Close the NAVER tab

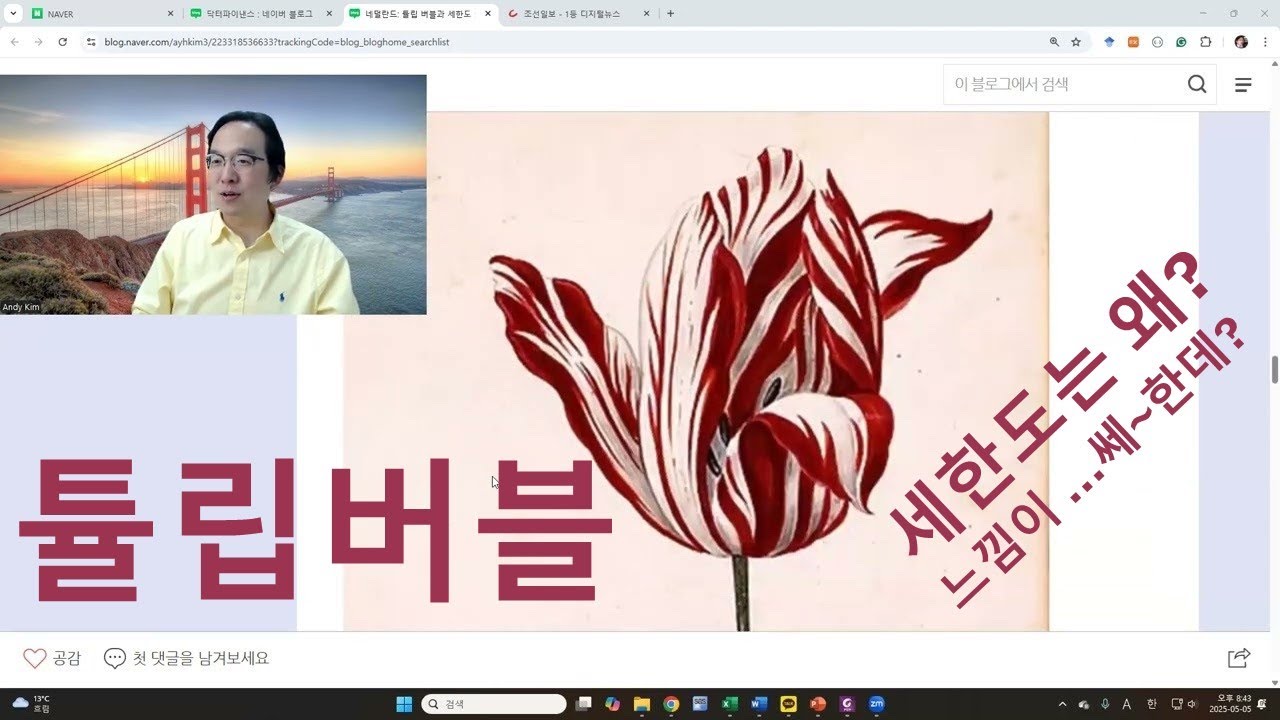click(170, 14)
